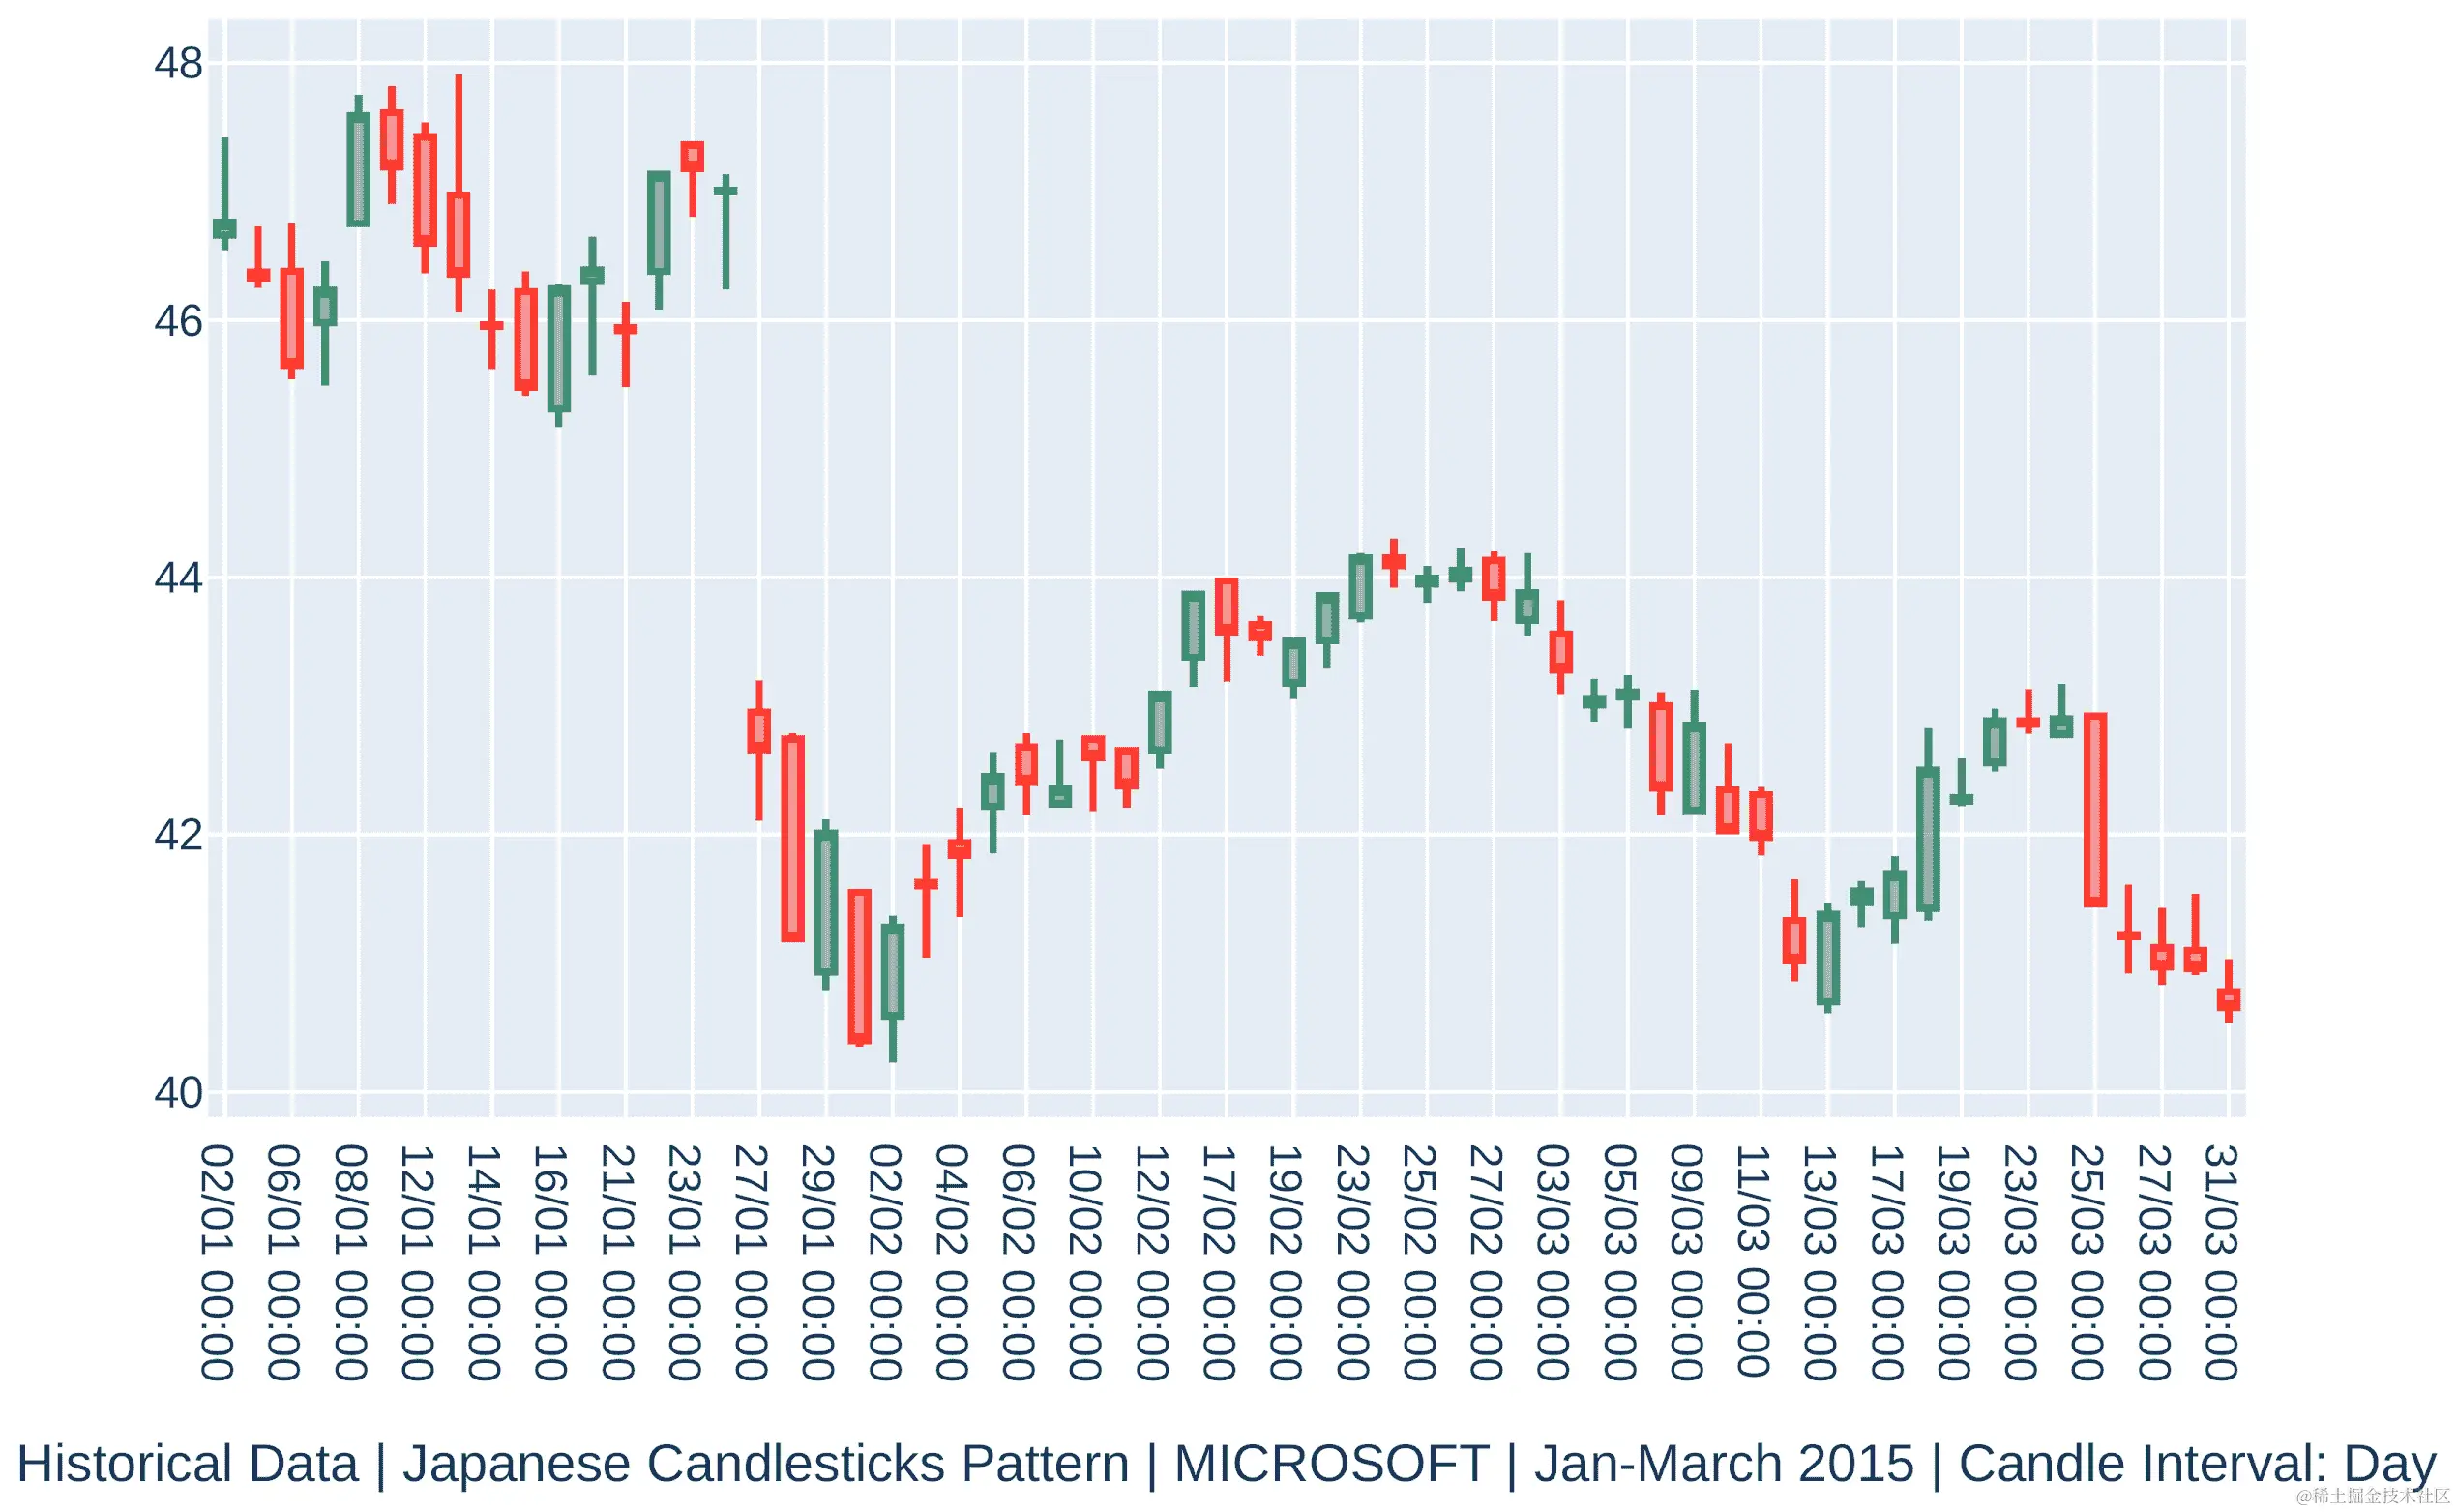Click the last red candle at 31/03
This screenshot has height=1512, width=2457.
click(x=2229, y=999)
